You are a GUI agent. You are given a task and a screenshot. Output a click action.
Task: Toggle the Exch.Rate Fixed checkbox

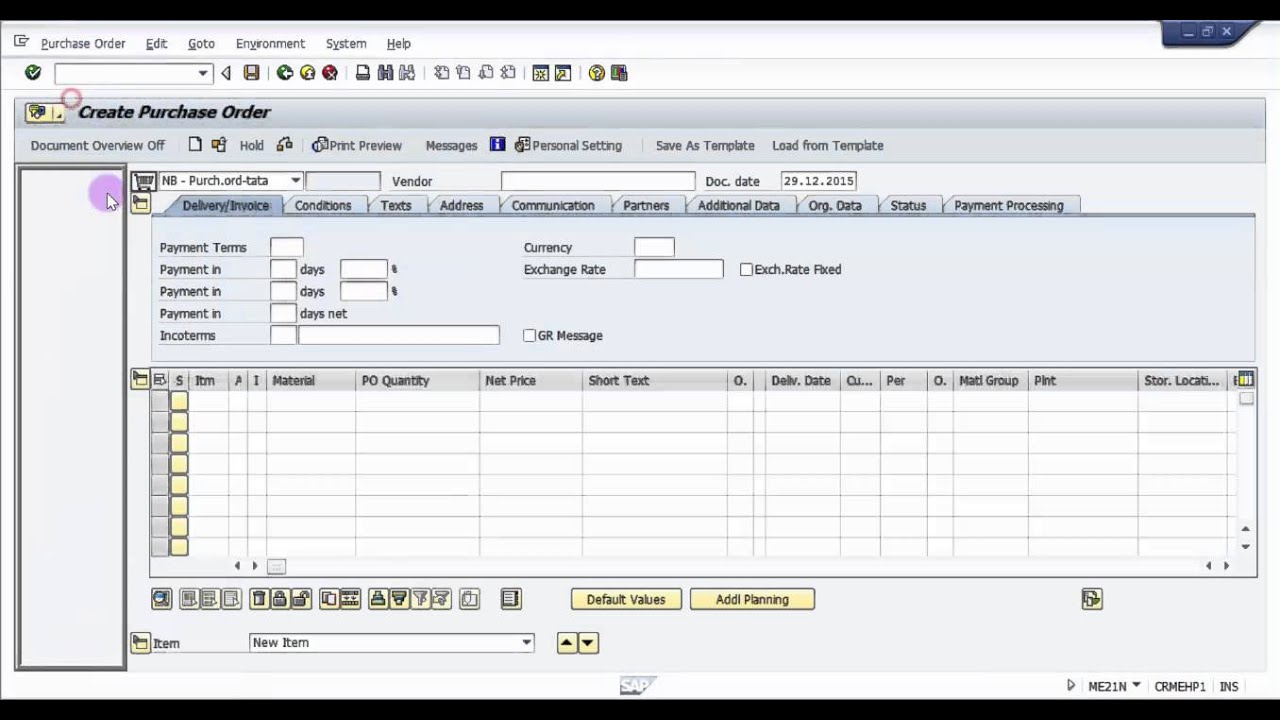746,270
